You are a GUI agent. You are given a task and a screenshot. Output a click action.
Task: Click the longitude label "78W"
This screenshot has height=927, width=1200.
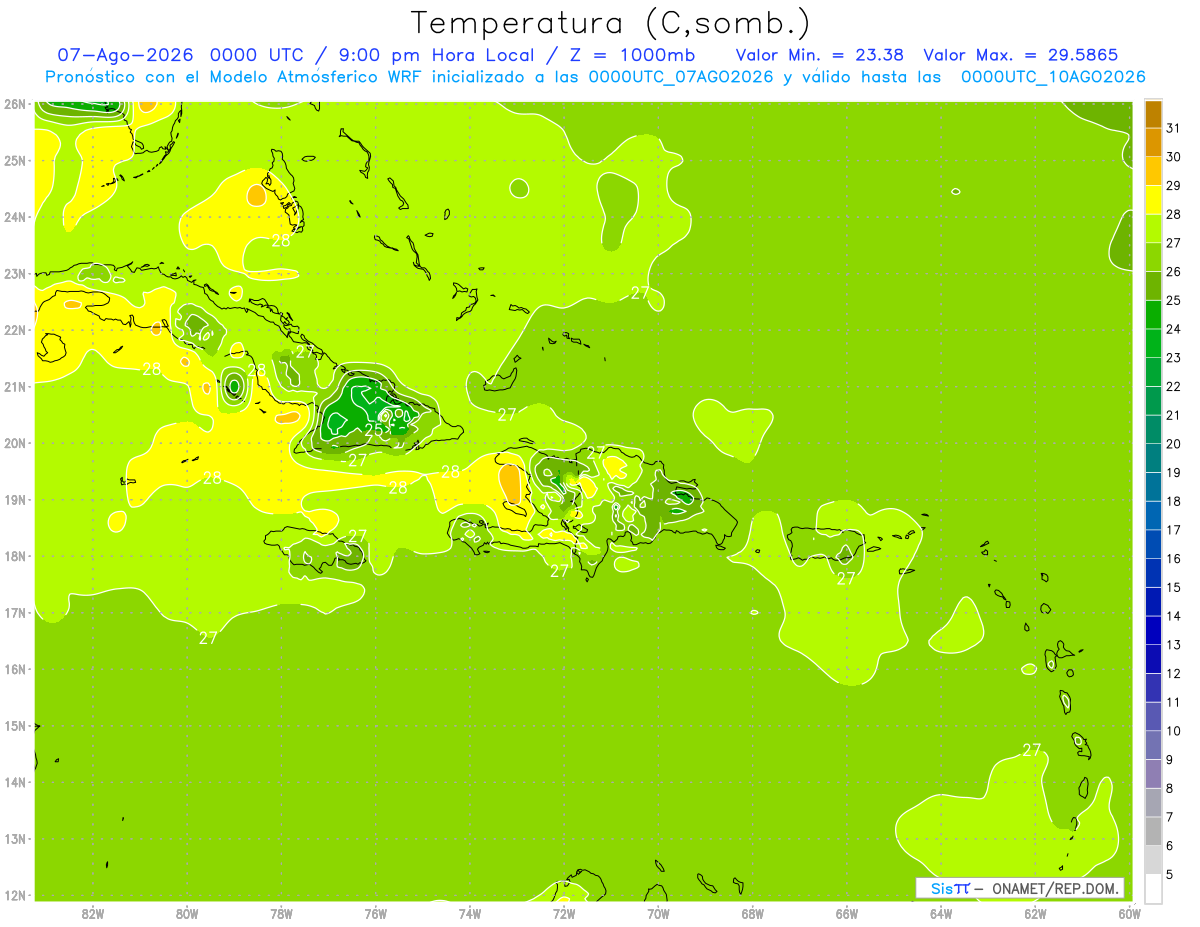click(281, 913)
